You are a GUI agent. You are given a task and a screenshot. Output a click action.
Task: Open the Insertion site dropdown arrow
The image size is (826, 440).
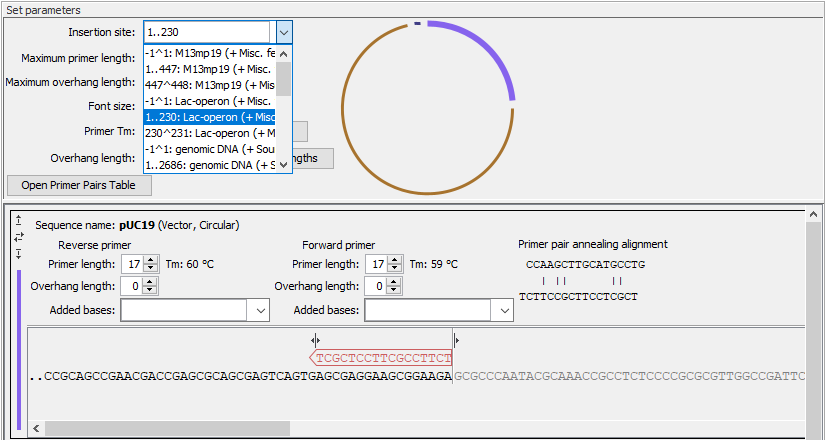[x=283, y=33]
